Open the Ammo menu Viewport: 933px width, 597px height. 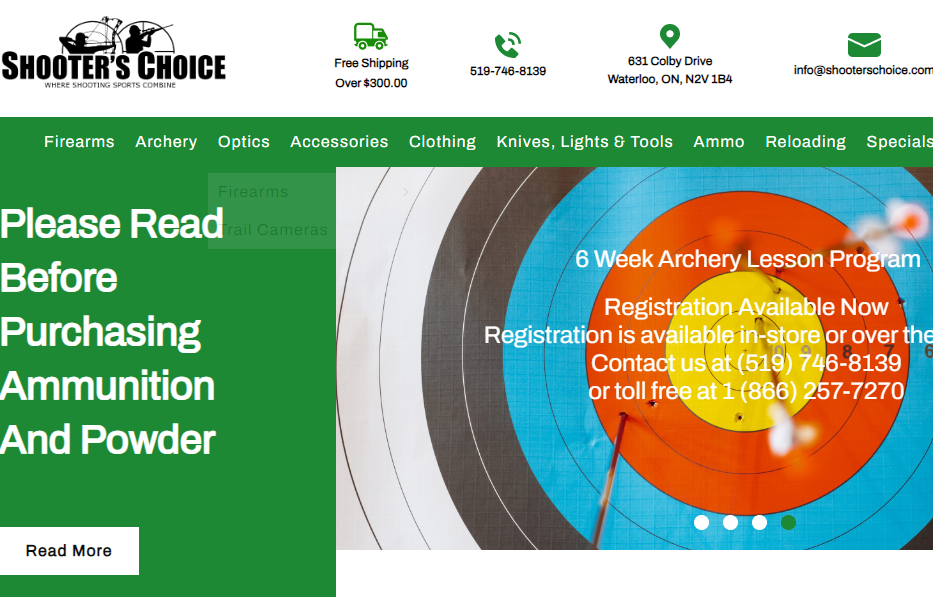click(x=719, y=142)
